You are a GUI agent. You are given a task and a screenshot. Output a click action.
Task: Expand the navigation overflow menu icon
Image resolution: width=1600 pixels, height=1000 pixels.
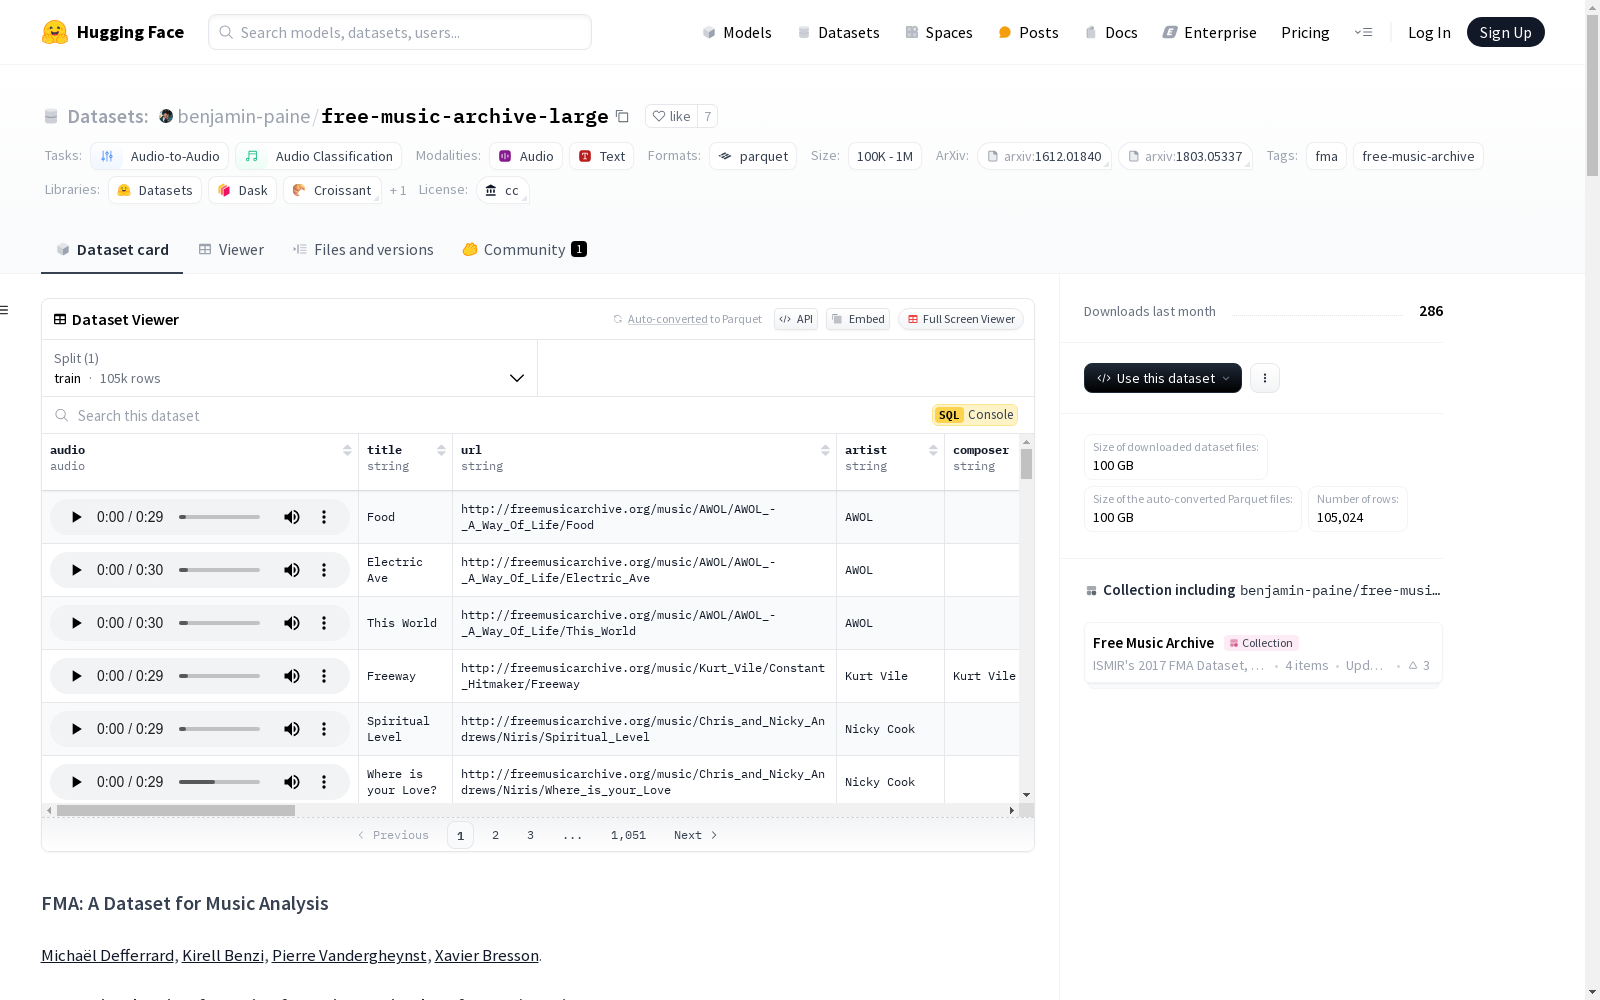[1364, 32]
